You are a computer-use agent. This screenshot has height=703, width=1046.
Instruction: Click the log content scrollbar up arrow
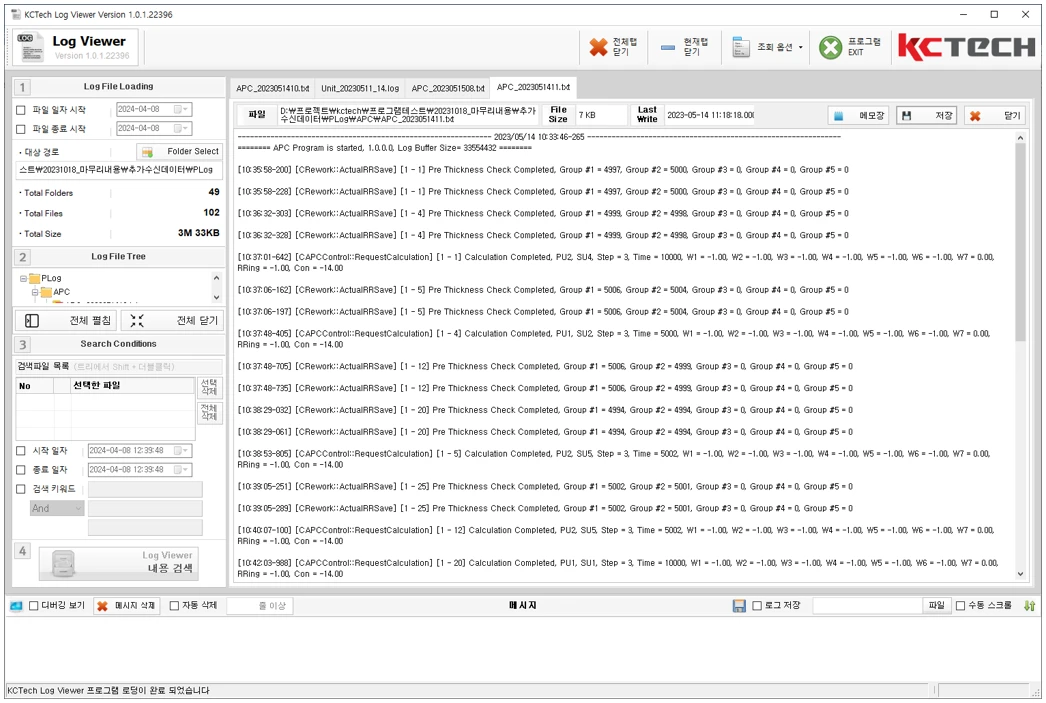1020,137
